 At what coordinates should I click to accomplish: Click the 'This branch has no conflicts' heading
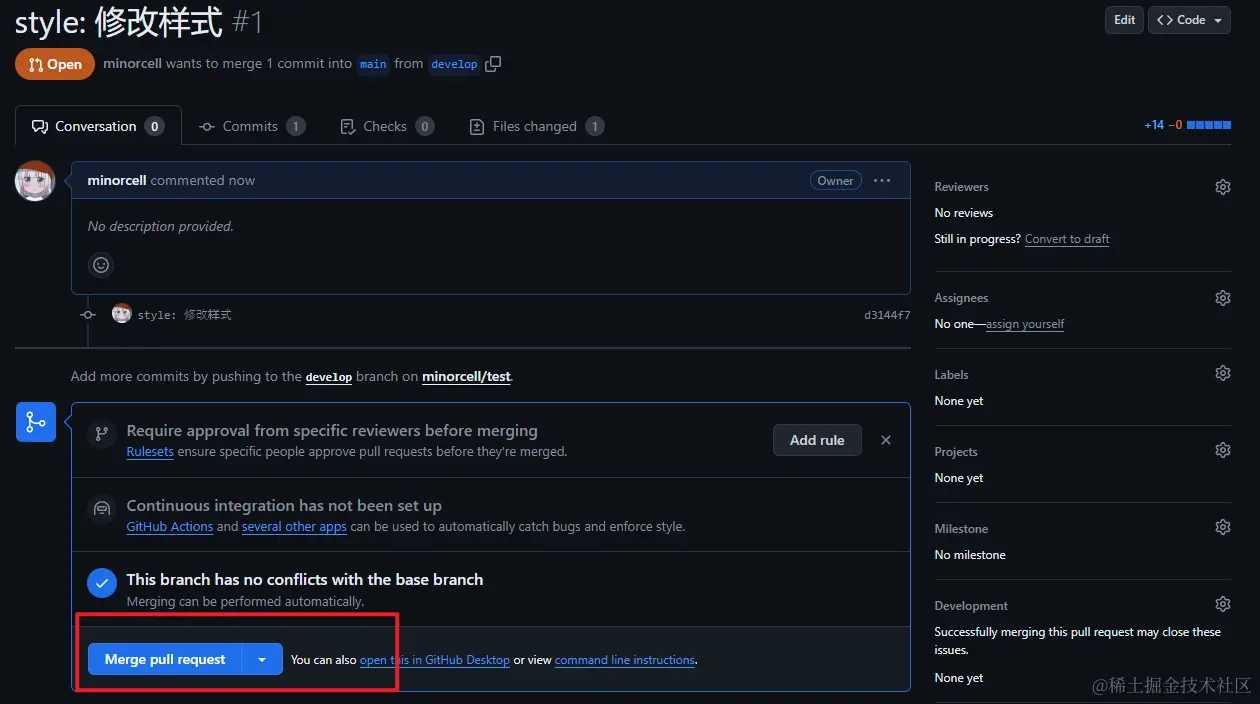click(304, 580)
